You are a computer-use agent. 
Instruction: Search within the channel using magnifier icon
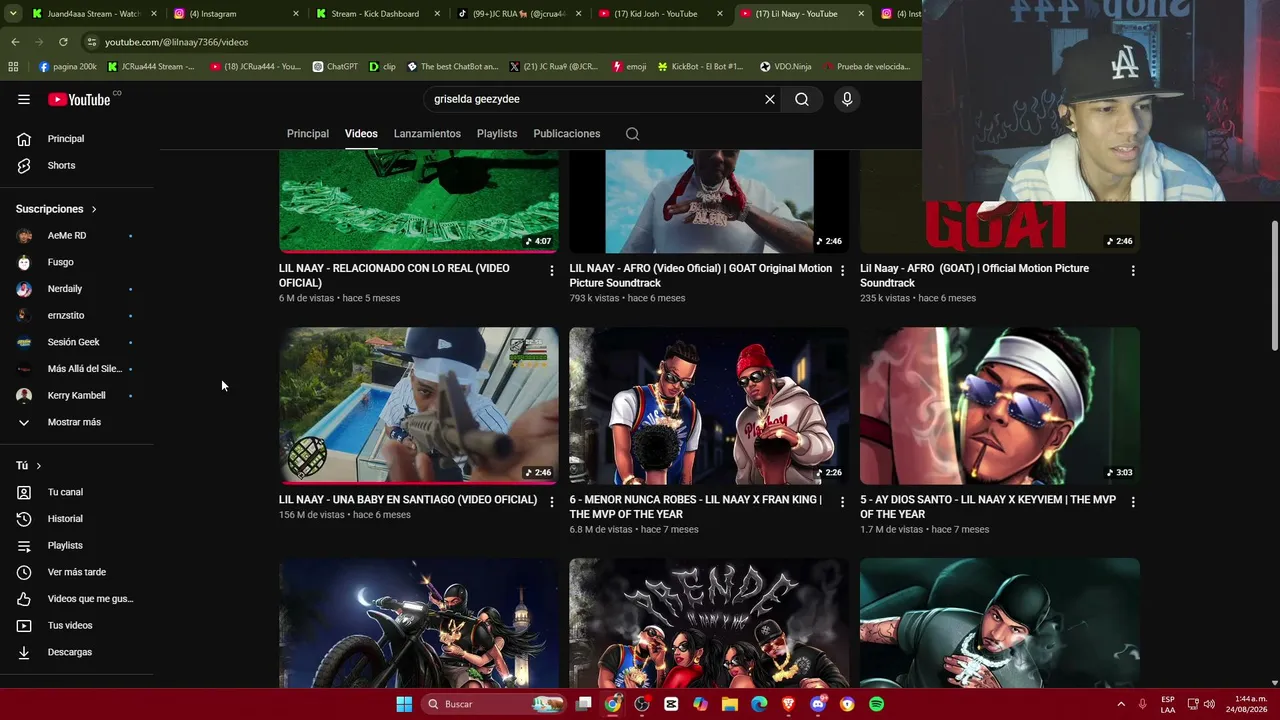tap(632, 134)
